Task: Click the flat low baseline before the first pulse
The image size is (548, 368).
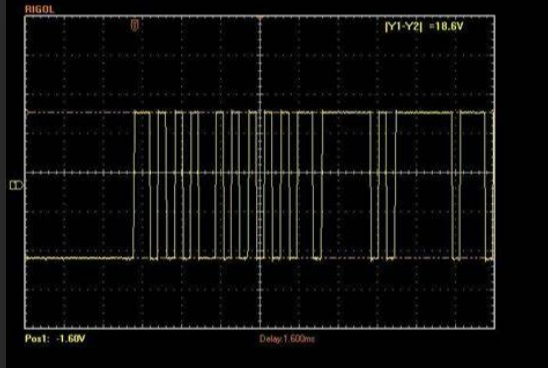Action: click(79, 258)
